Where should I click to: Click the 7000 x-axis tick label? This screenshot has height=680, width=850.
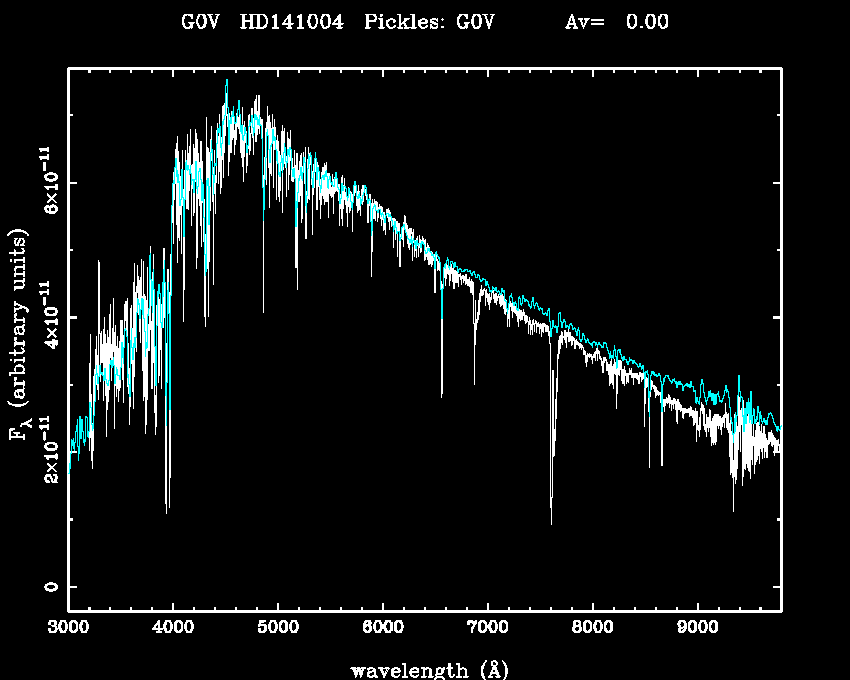[488, 628]
